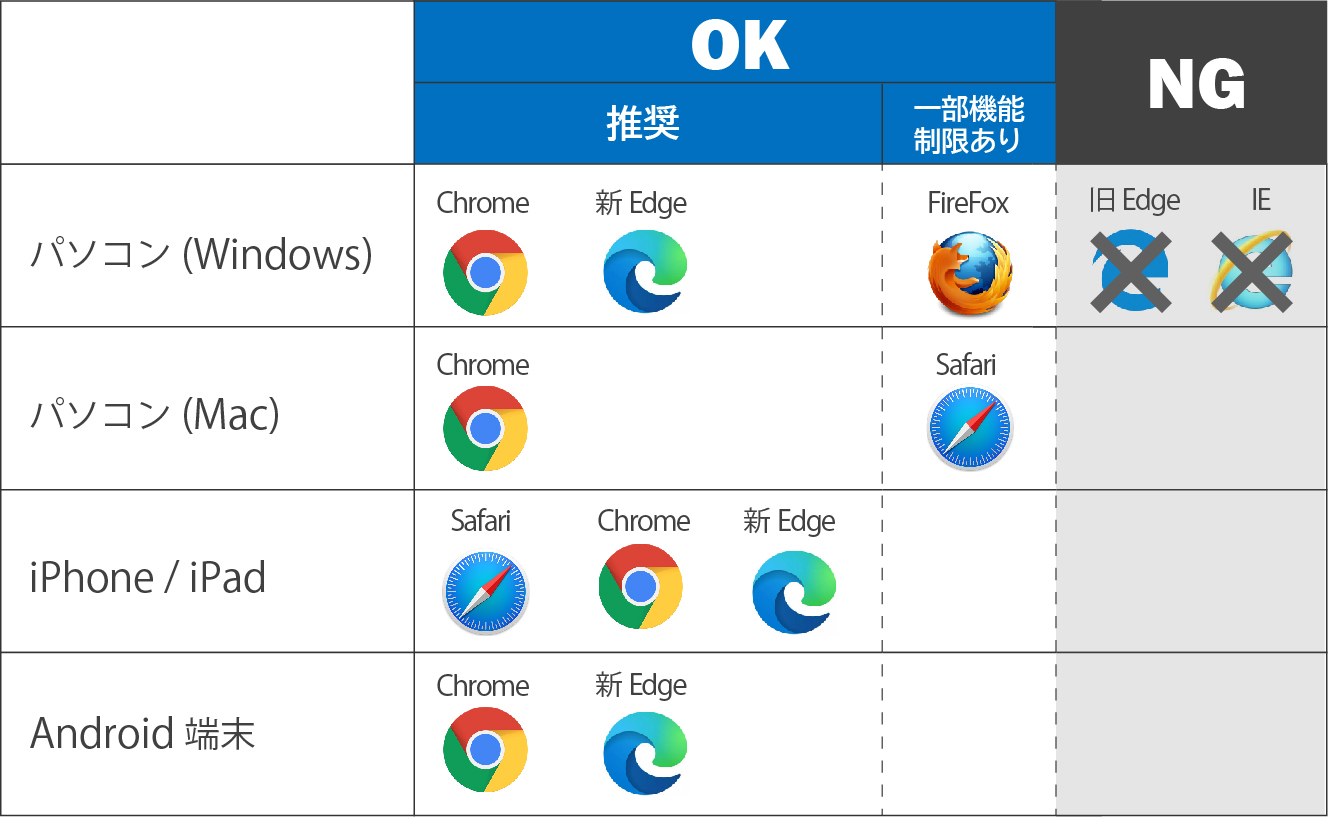Click the new Edge icon for Windows

coord(645,272)
